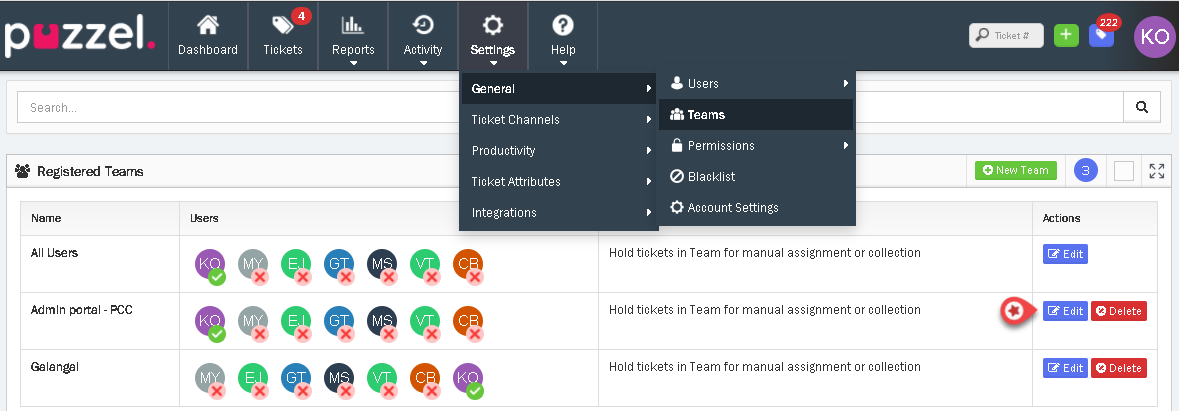Viewport: 1179px width, 411px height.
Task: Toggle CB user in Admin portal - PCC row
Action: coord(468,321)
